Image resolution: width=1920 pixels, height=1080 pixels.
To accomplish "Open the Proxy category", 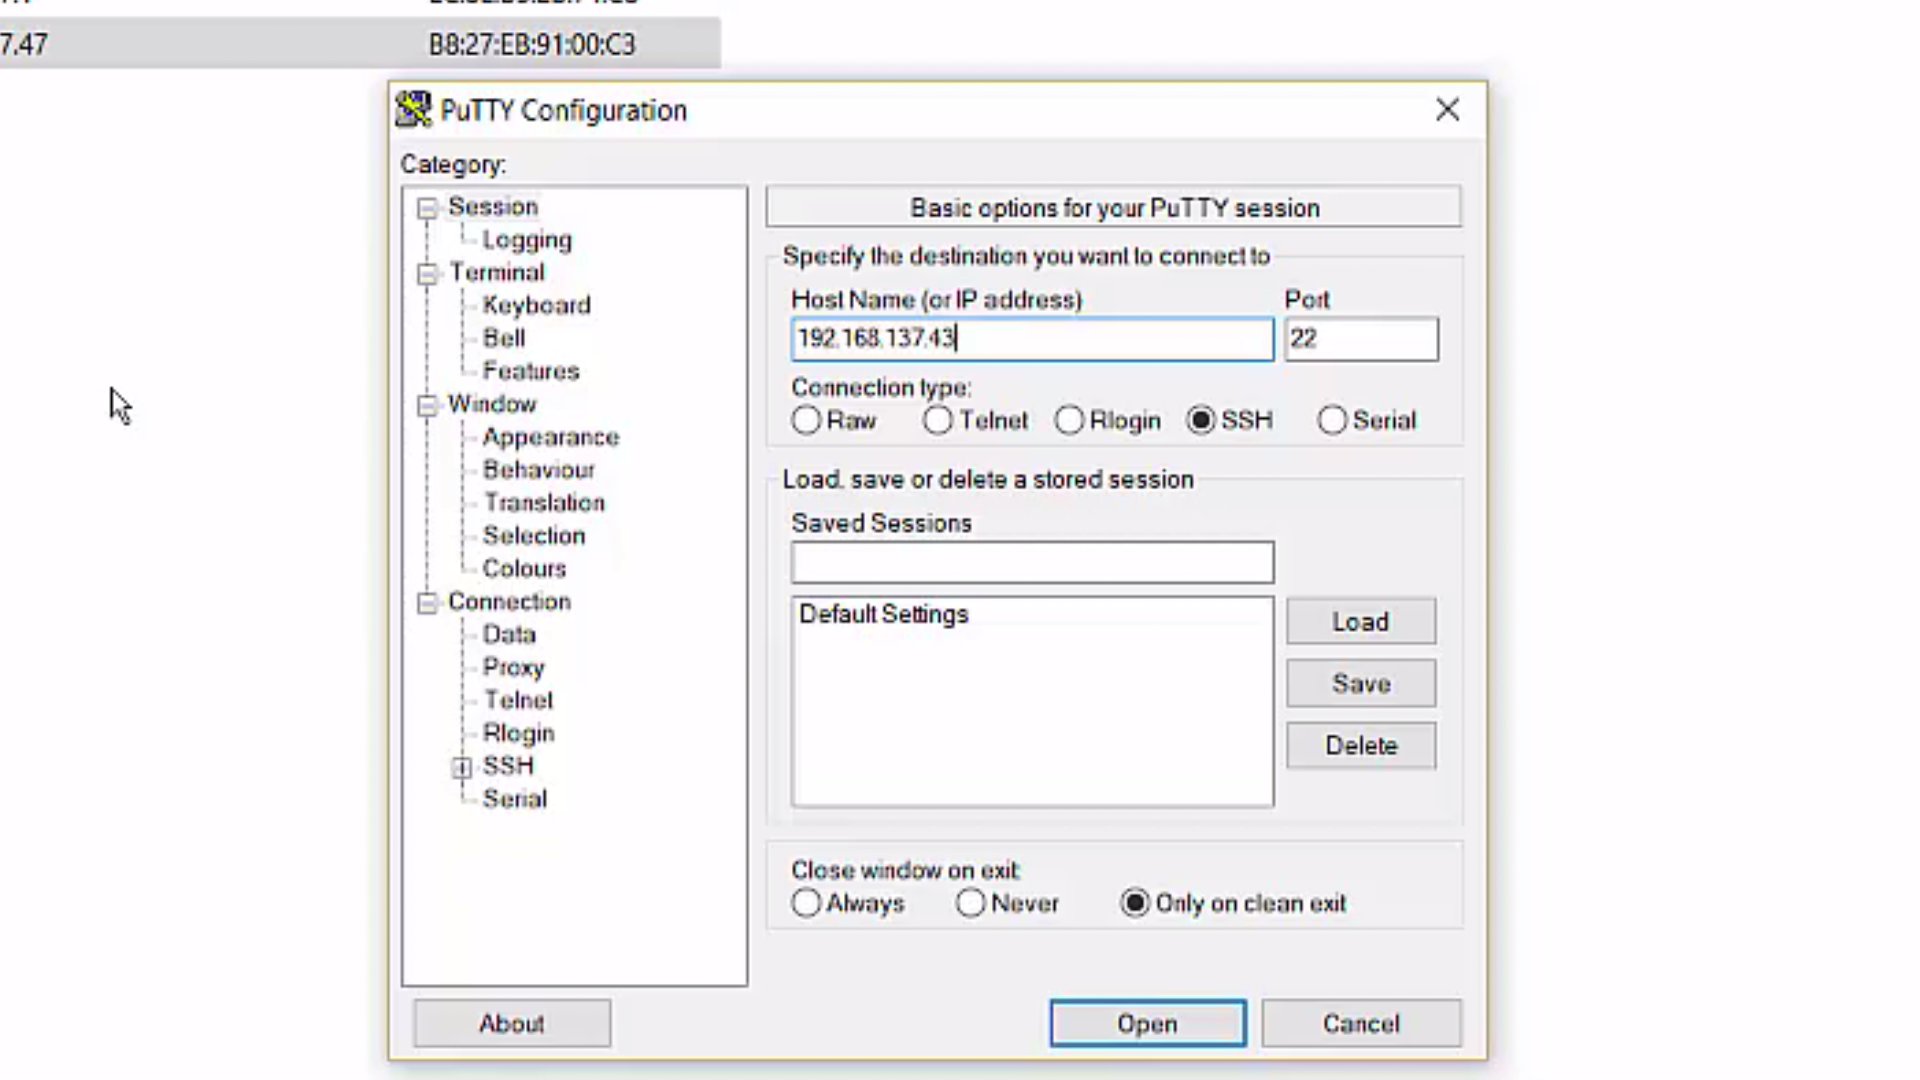I will click(513, 667).
